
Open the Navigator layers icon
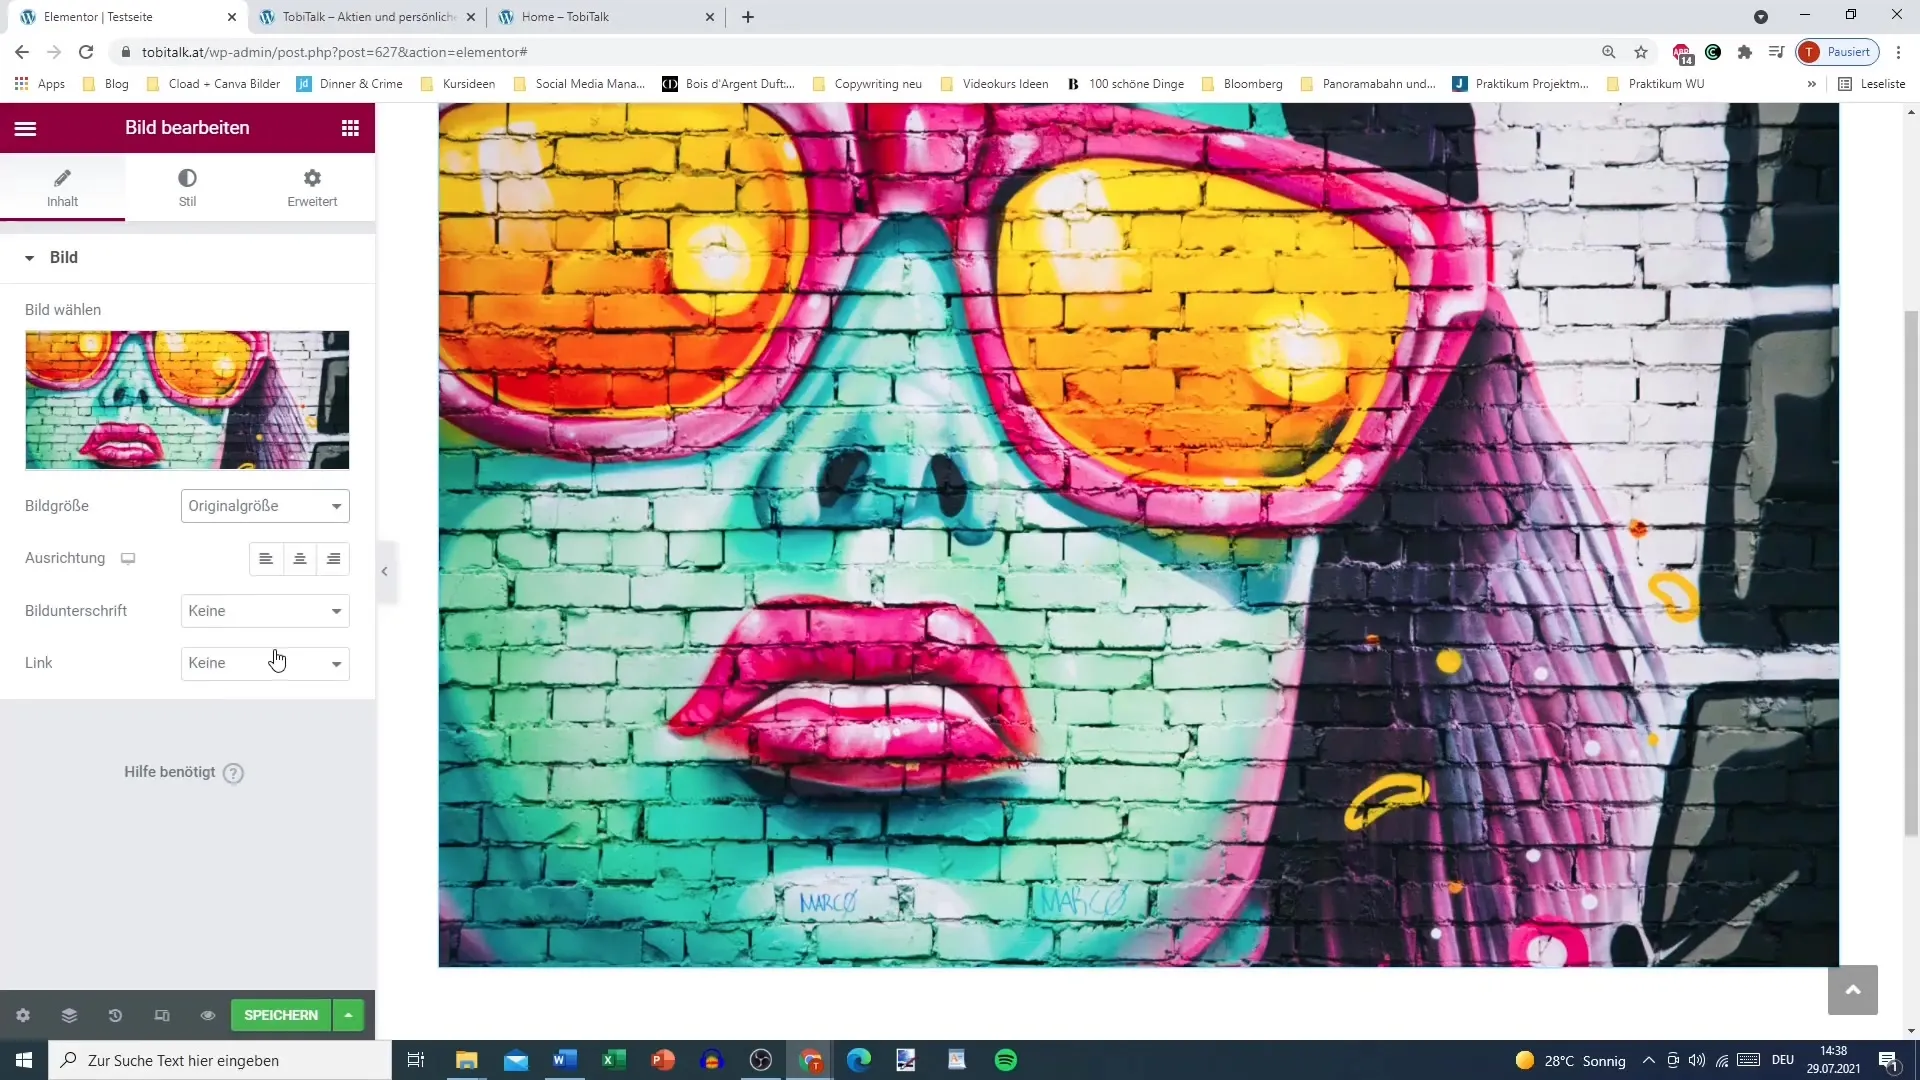tap(69, 1015)
